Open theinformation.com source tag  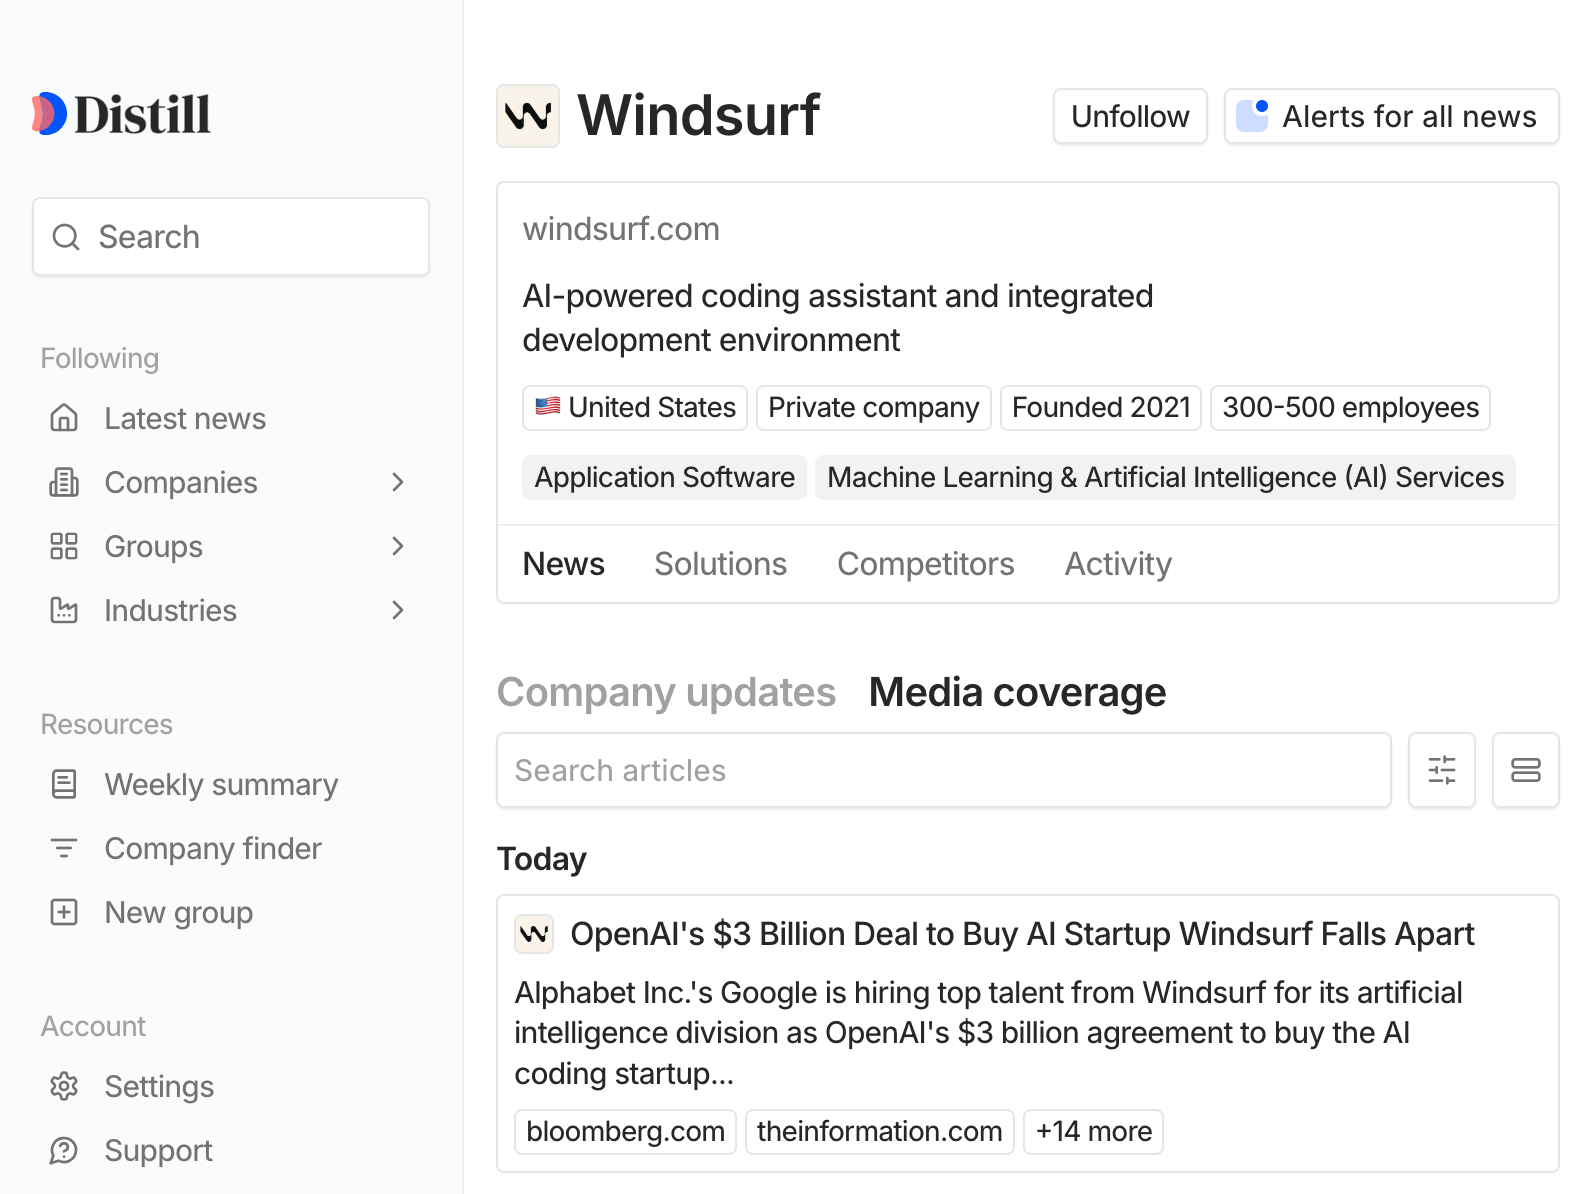(880, 1132)
